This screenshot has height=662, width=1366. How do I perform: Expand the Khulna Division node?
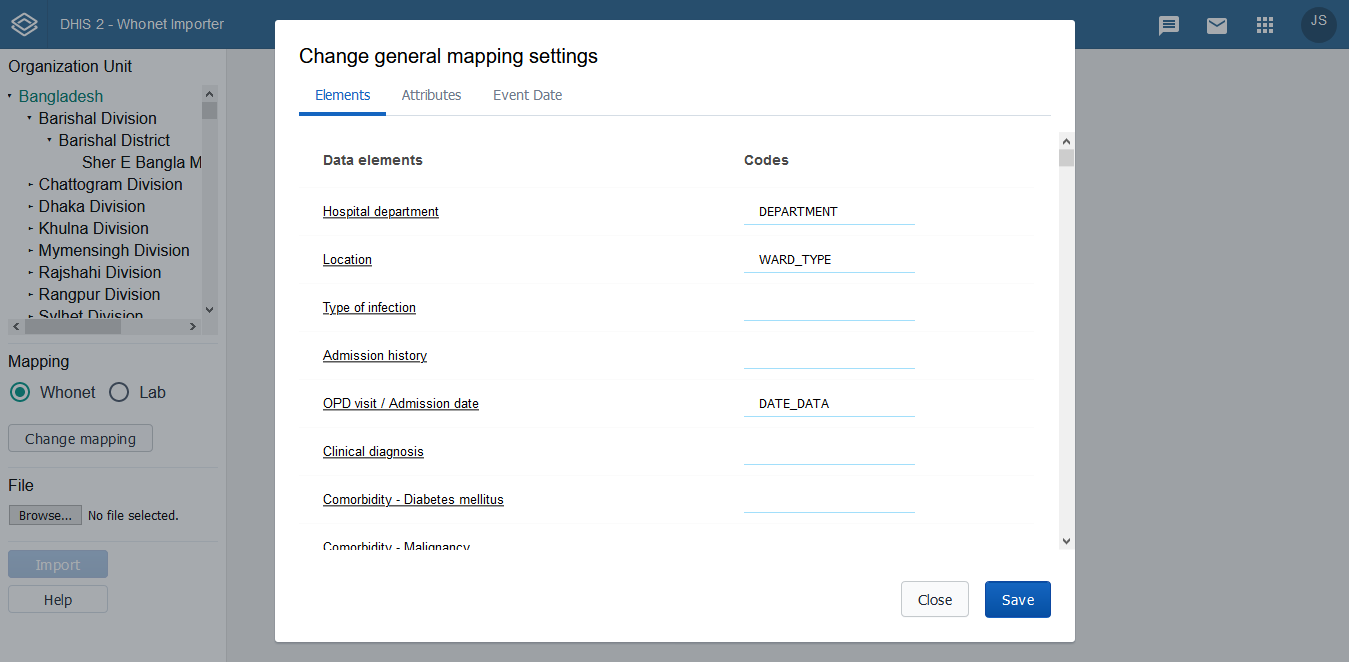click(x=30, y=229)
